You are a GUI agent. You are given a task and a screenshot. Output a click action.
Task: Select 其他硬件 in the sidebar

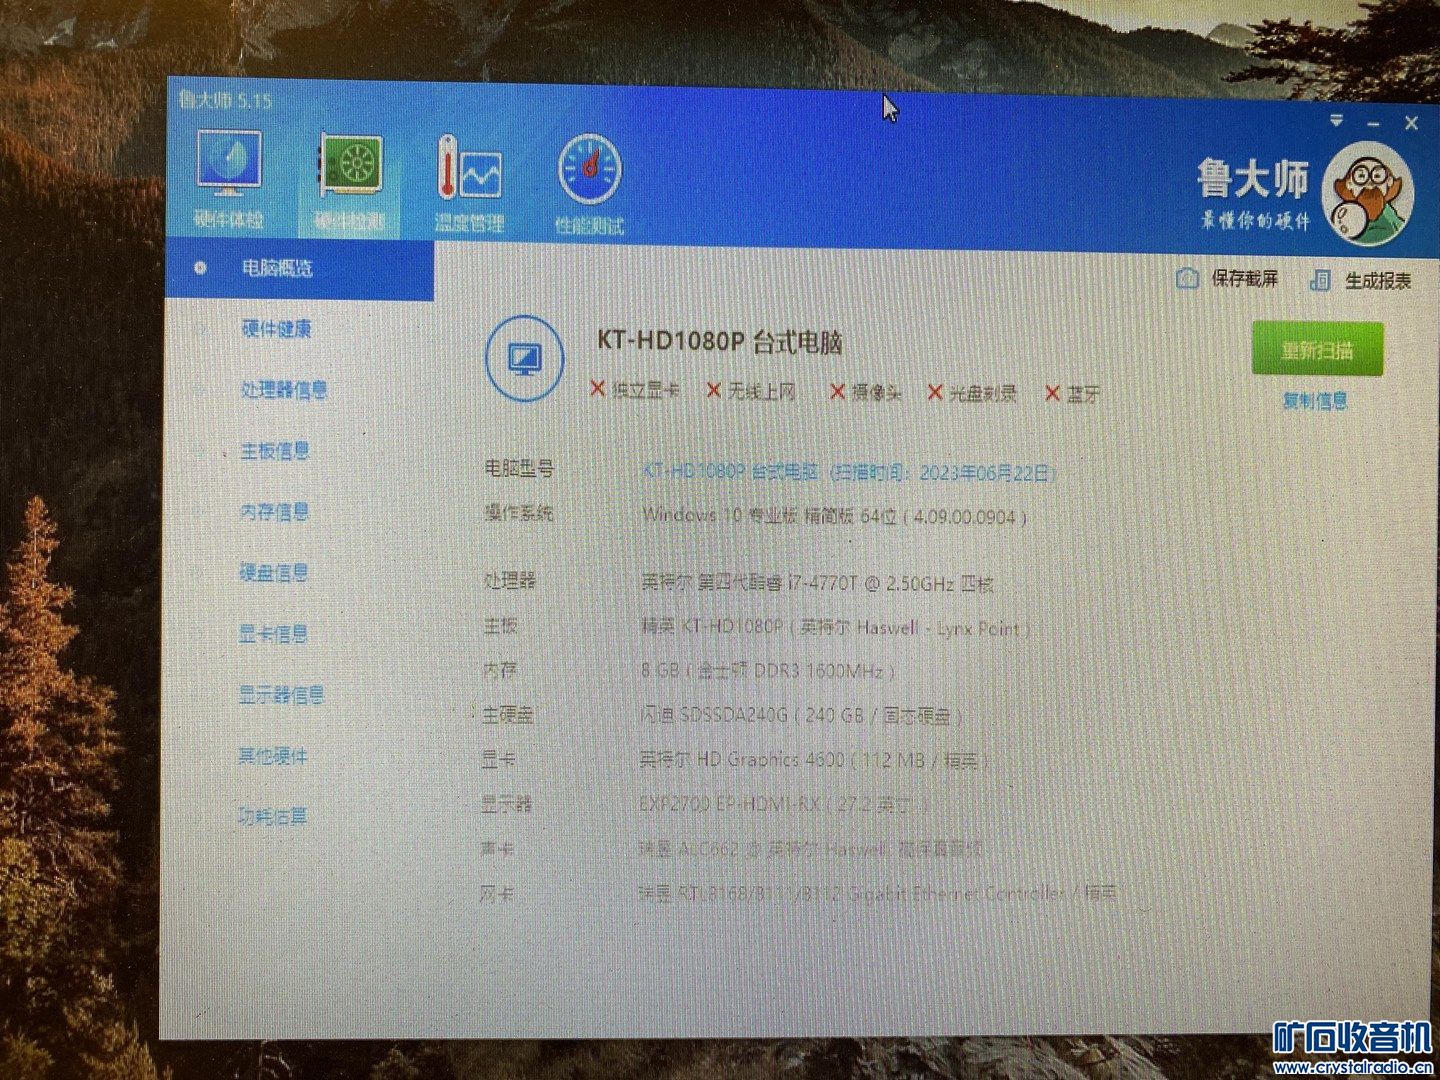click(272, 756)
